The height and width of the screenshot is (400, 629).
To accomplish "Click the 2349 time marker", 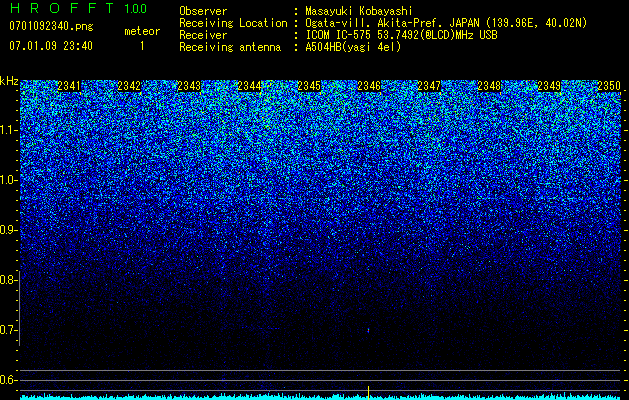I will tap(549, 86).
